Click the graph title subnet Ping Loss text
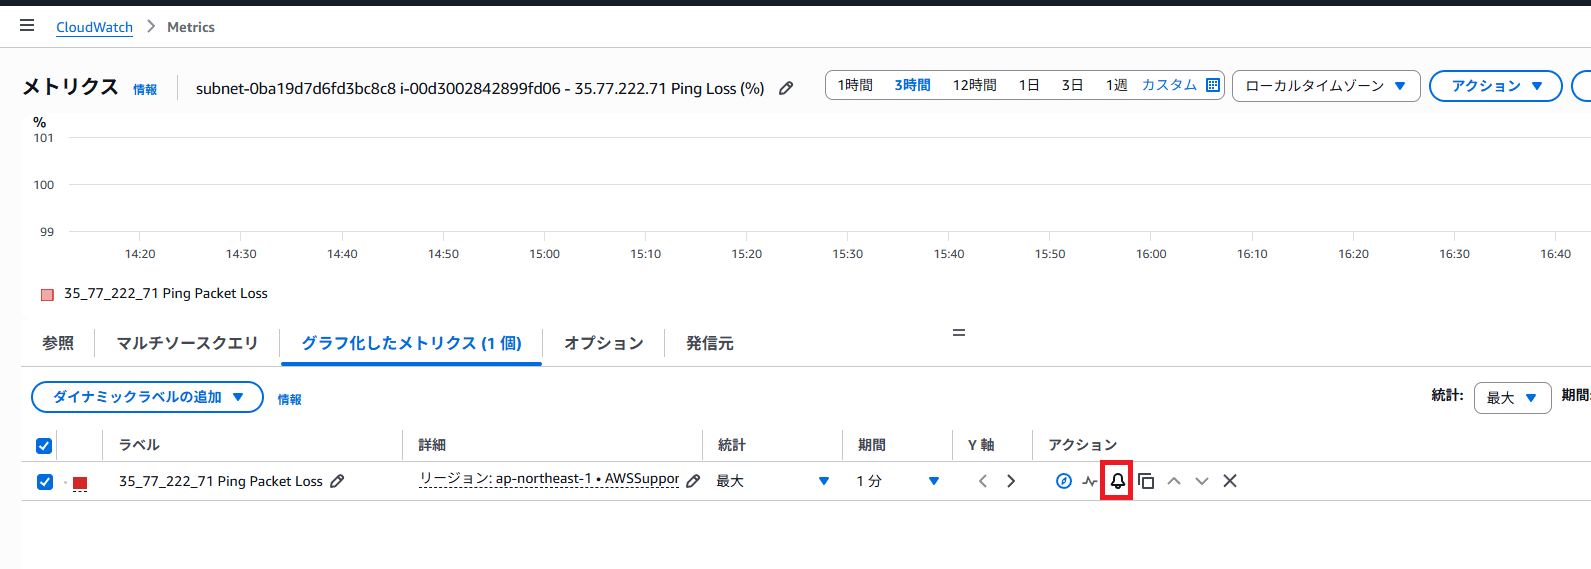 click(x=480, y=88)
